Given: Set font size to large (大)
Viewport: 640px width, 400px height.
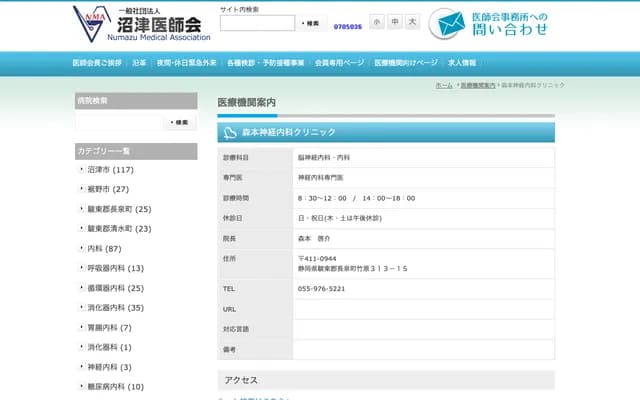Looking at the screenshot, I should 413,22.
